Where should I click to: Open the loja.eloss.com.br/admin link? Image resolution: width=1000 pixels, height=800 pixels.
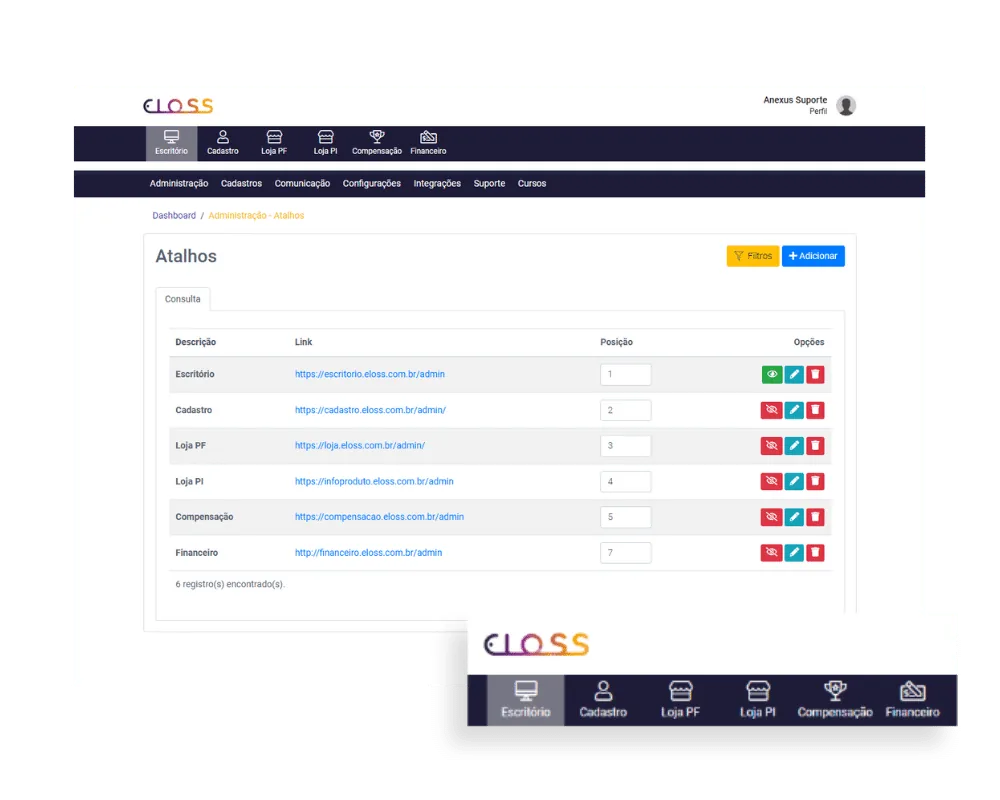click(x=360, y=446)
